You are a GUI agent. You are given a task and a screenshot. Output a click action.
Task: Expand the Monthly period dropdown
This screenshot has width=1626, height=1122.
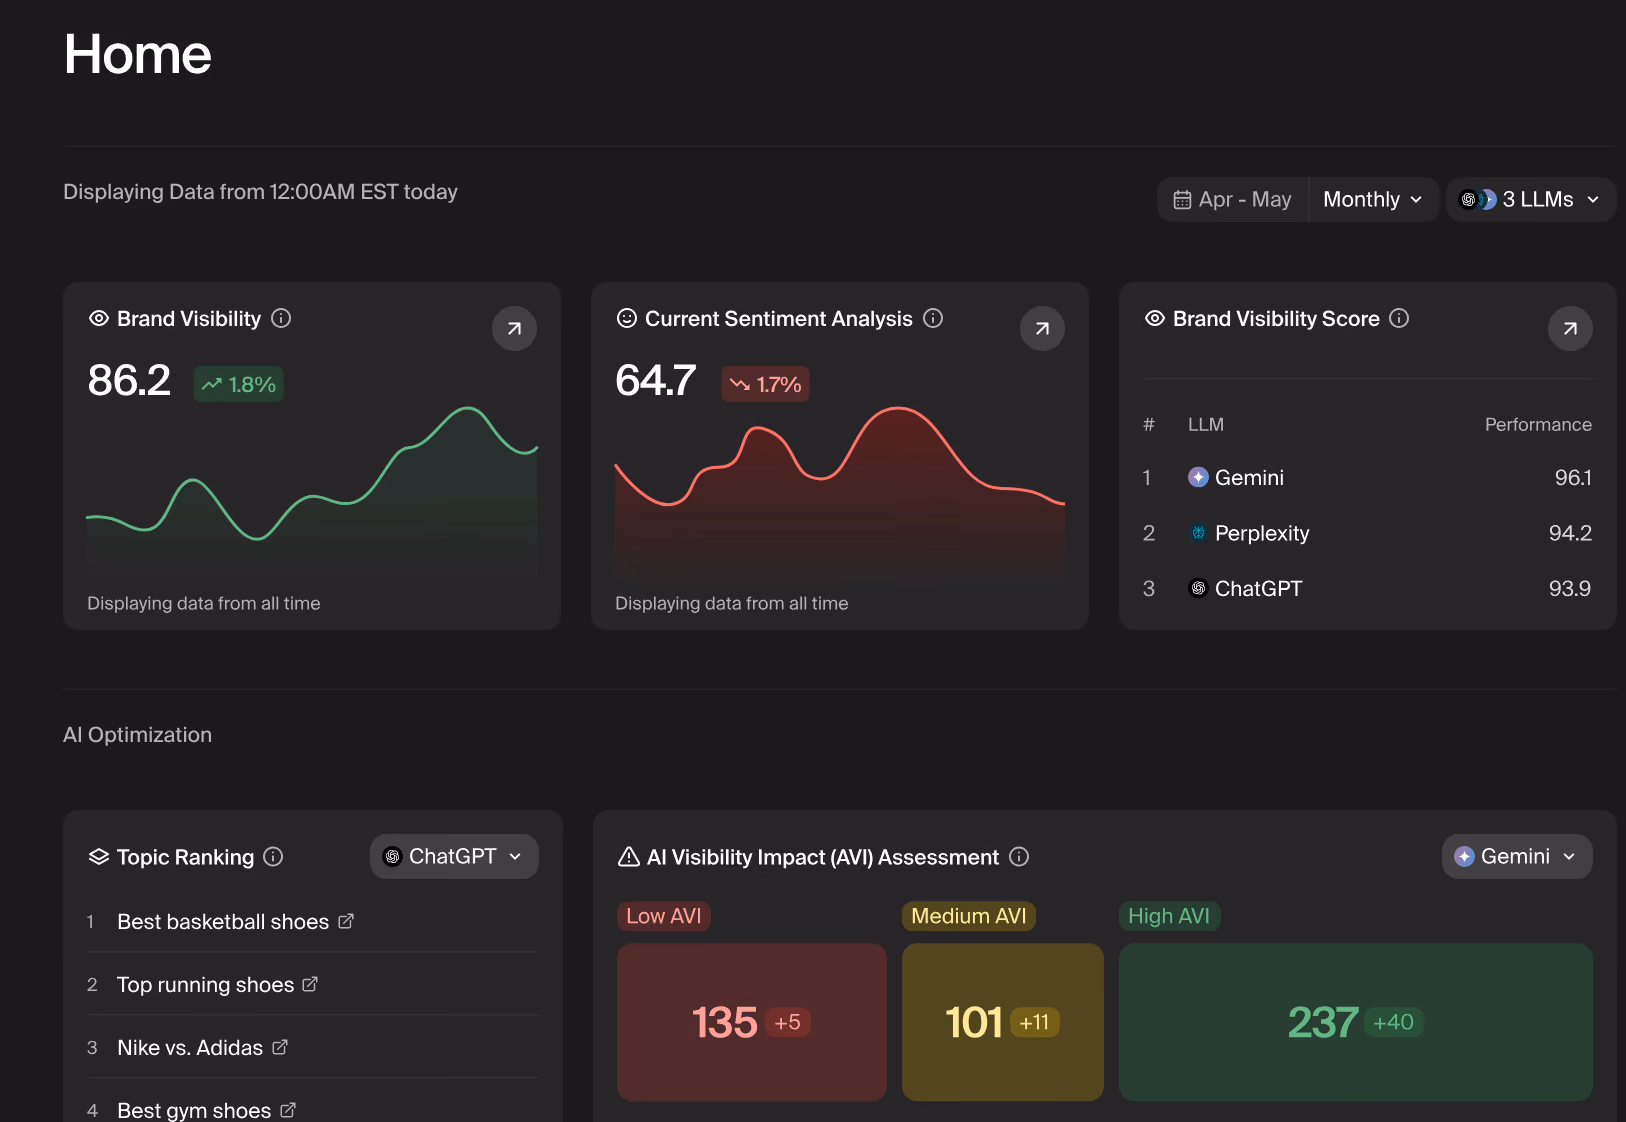(1373, 200)
